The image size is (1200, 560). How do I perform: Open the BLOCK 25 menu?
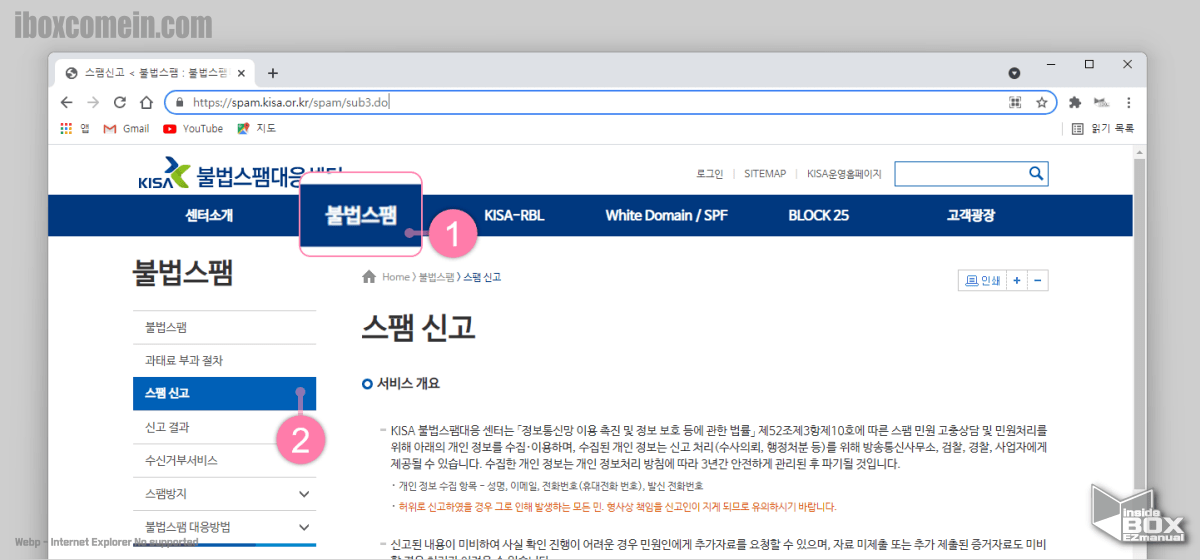coord(818,215)
